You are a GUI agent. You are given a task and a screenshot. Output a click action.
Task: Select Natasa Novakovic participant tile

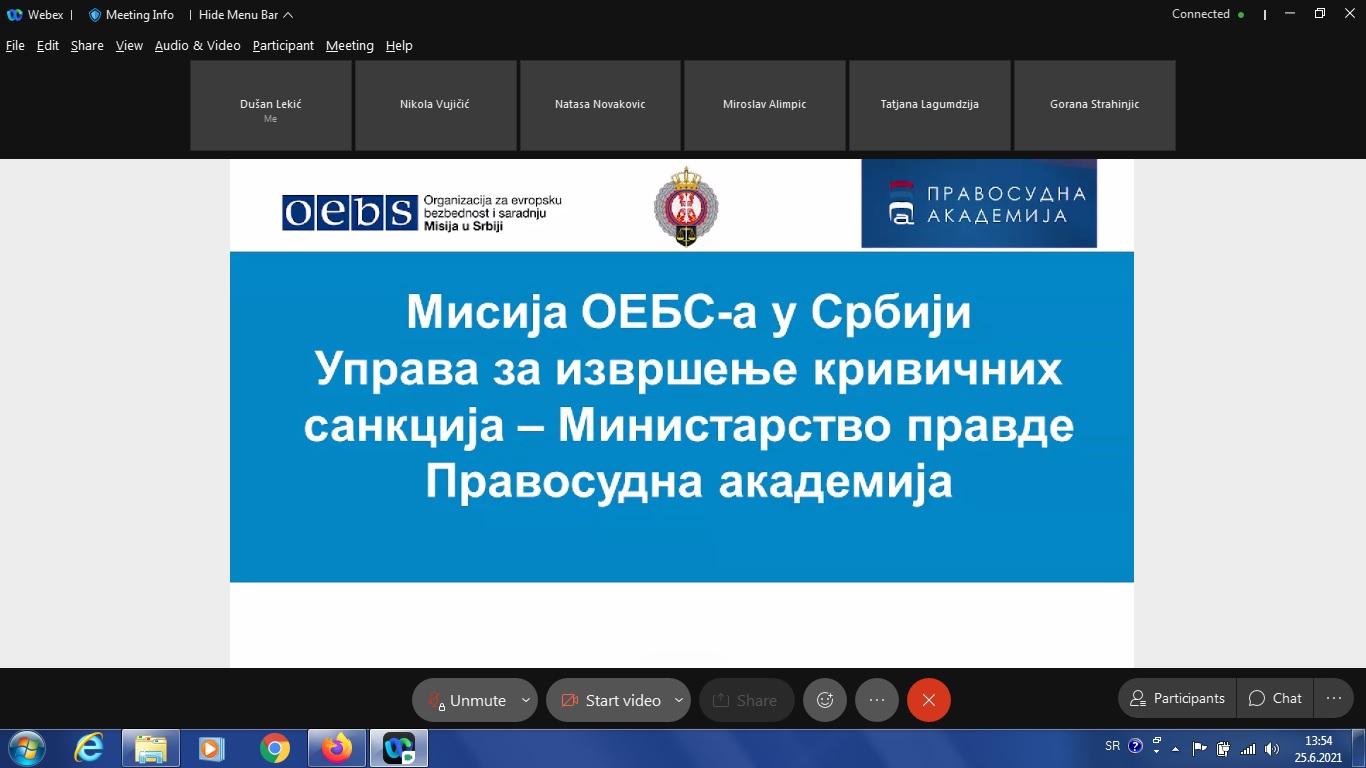click(x=600, y=105)
